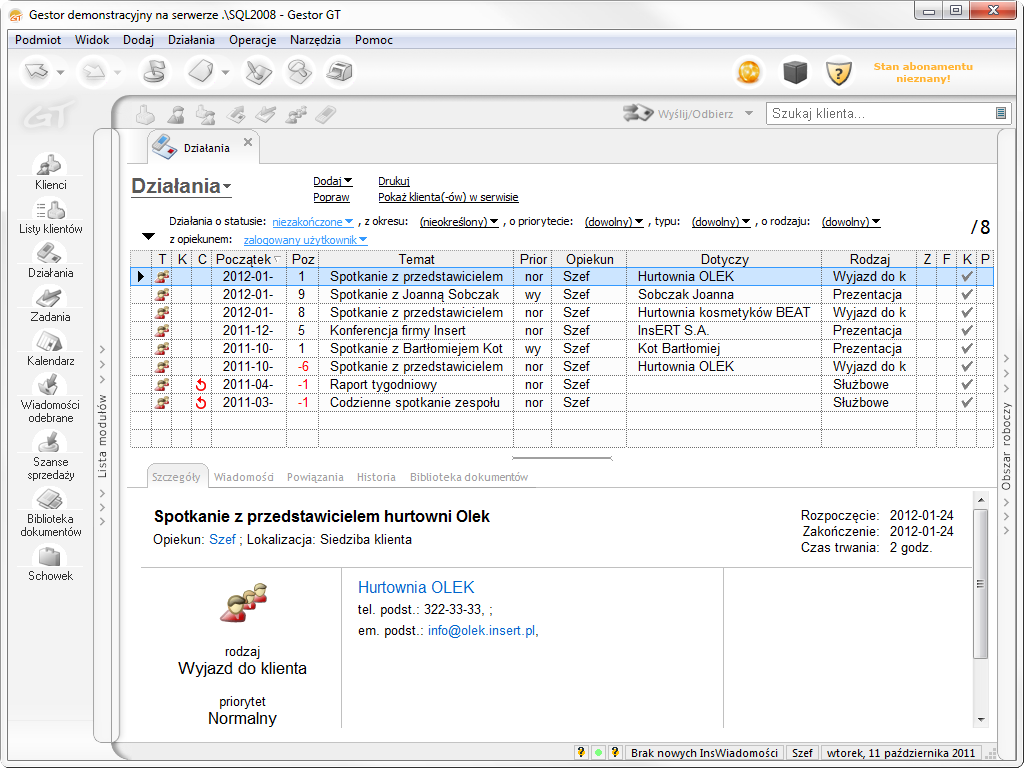
Task: Open the Schowek module icon
Action: (x=50, y=558)
